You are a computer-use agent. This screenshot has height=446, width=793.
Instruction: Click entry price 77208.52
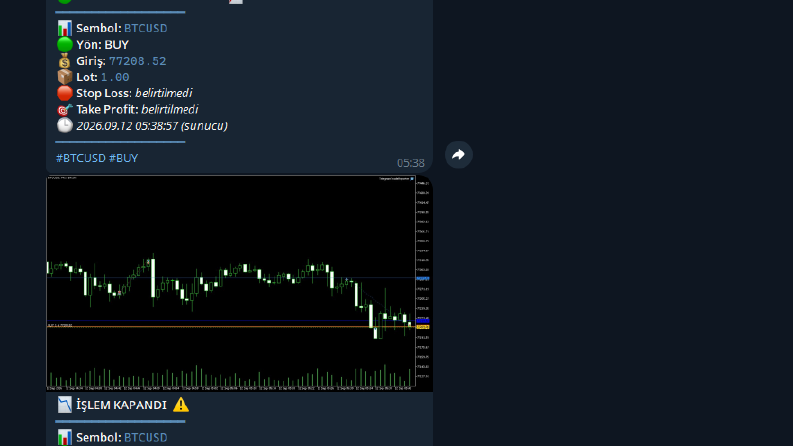138,61
